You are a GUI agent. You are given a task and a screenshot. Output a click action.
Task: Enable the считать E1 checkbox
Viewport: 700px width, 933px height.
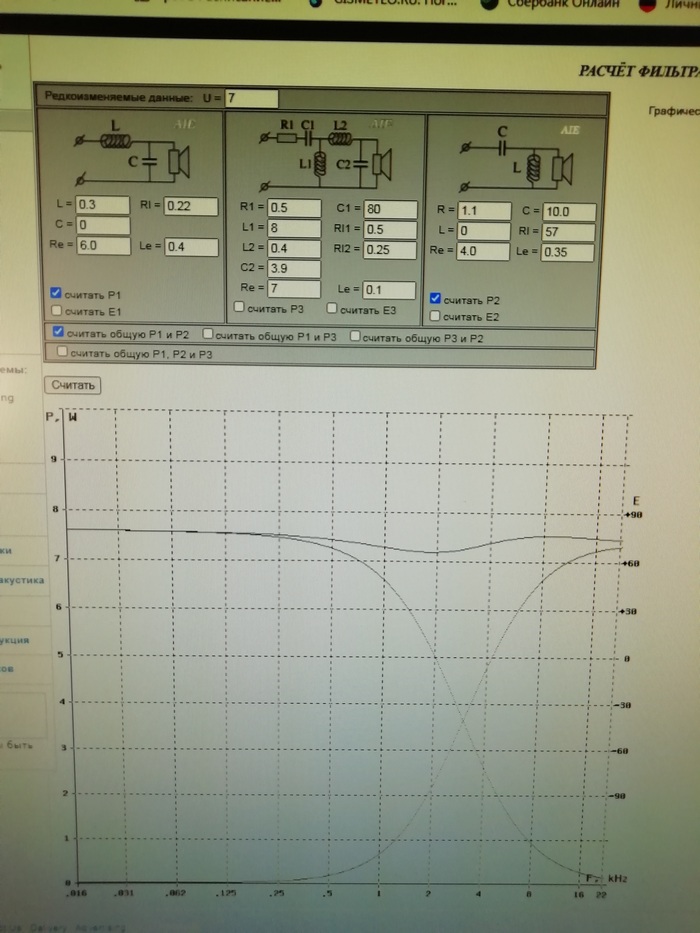(57, 310)
